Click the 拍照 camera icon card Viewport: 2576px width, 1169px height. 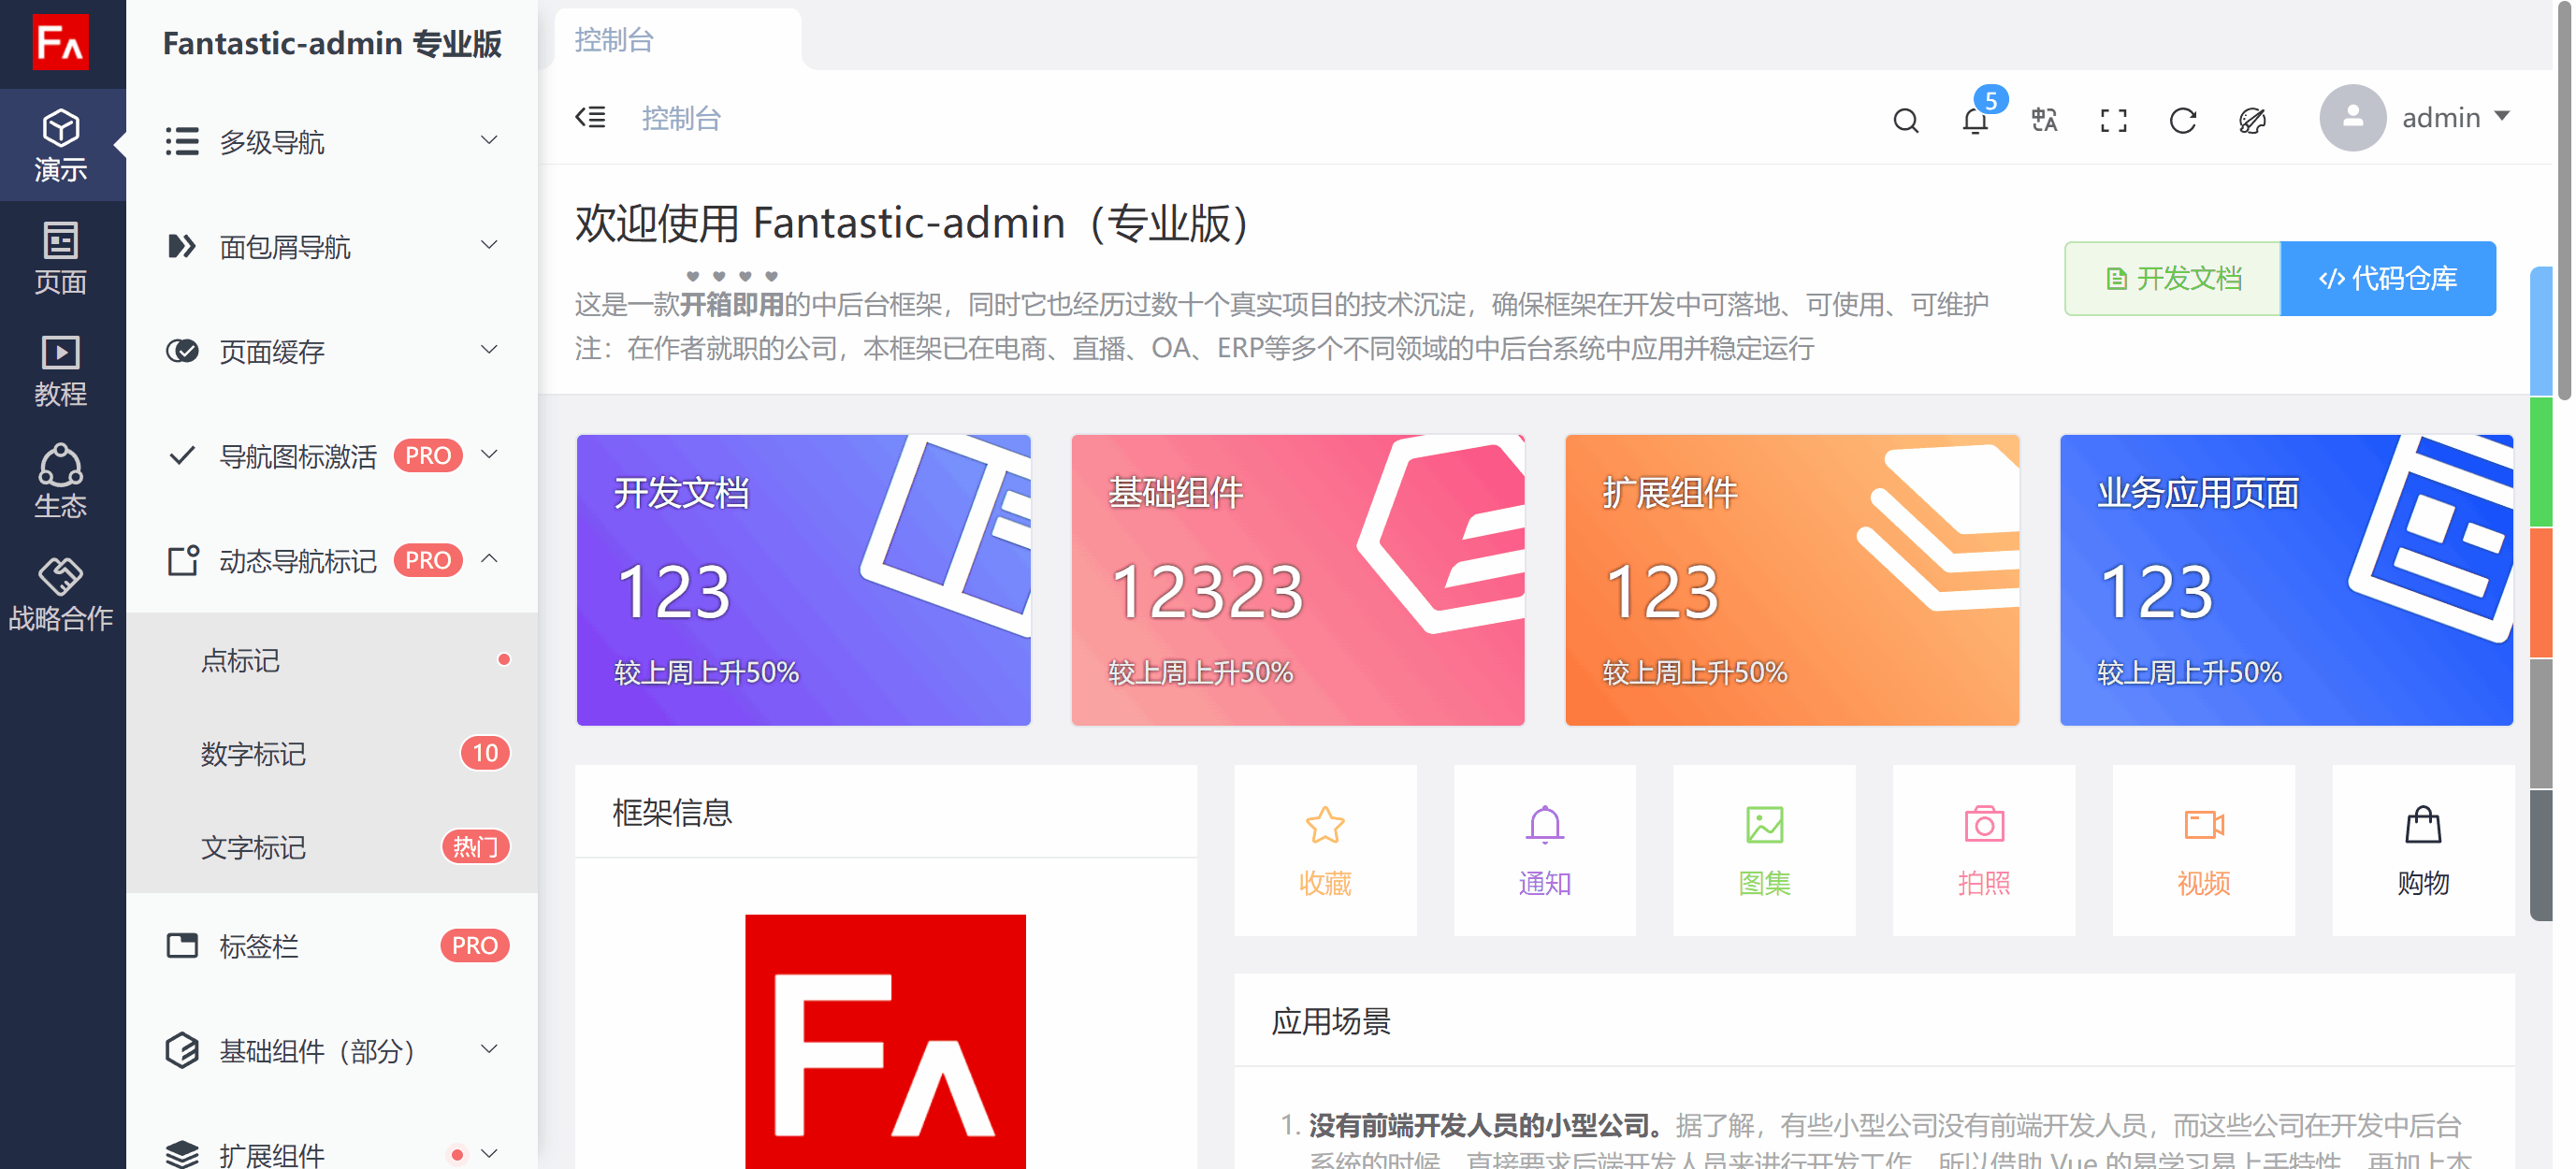(1983, 850)
